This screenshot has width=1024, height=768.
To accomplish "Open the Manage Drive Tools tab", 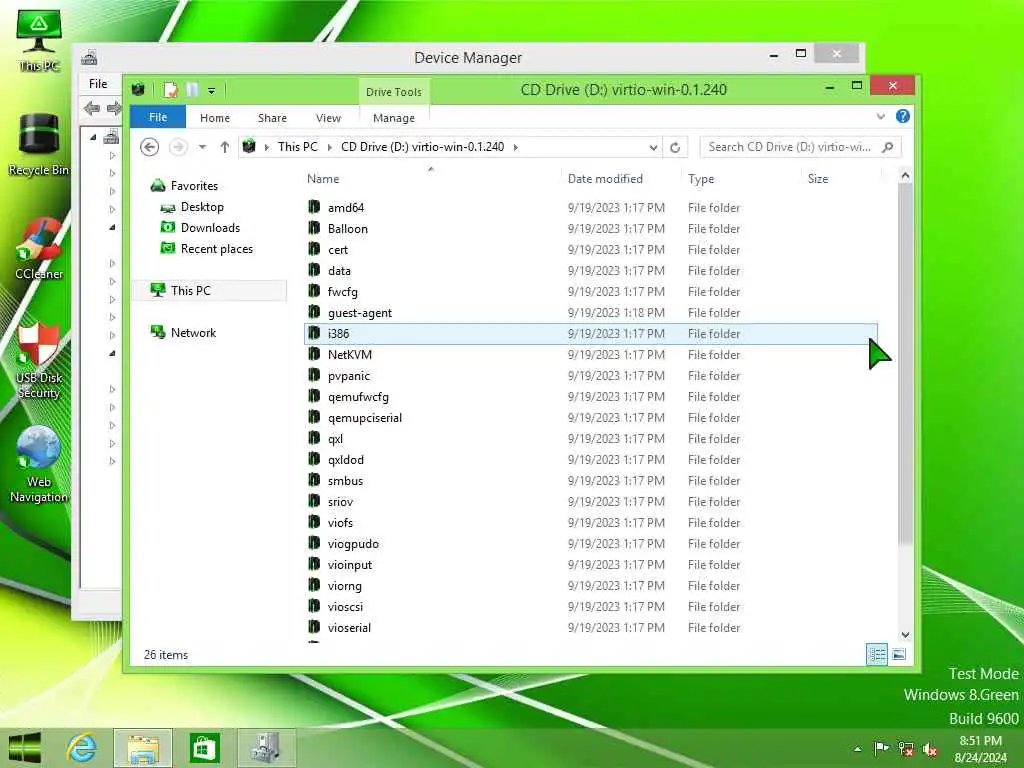I will 394,118.
